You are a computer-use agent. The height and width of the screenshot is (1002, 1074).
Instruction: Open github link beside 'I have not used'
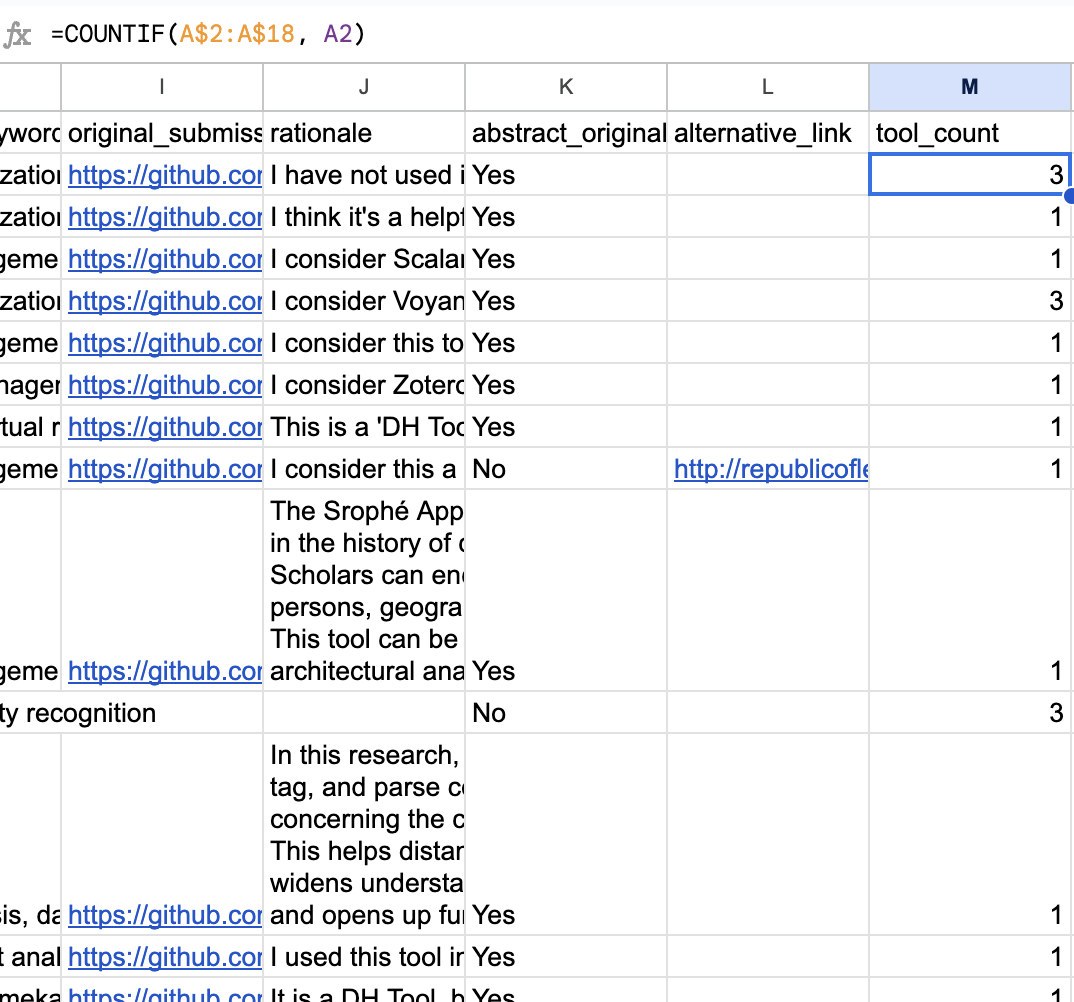pos(164,175)
